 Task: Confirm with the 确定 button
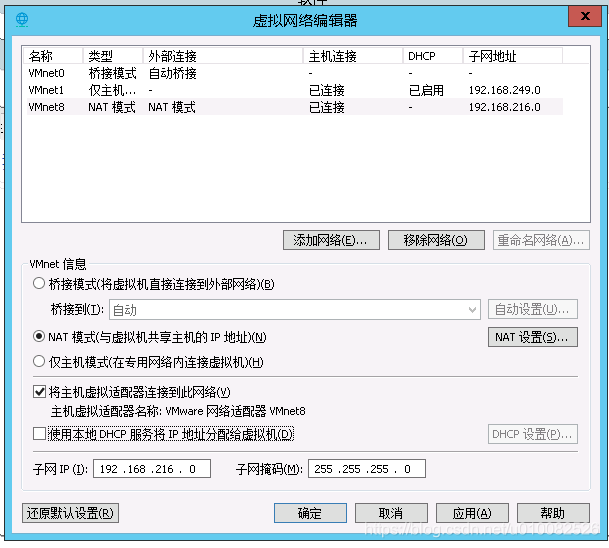click(x=310, y=513)
